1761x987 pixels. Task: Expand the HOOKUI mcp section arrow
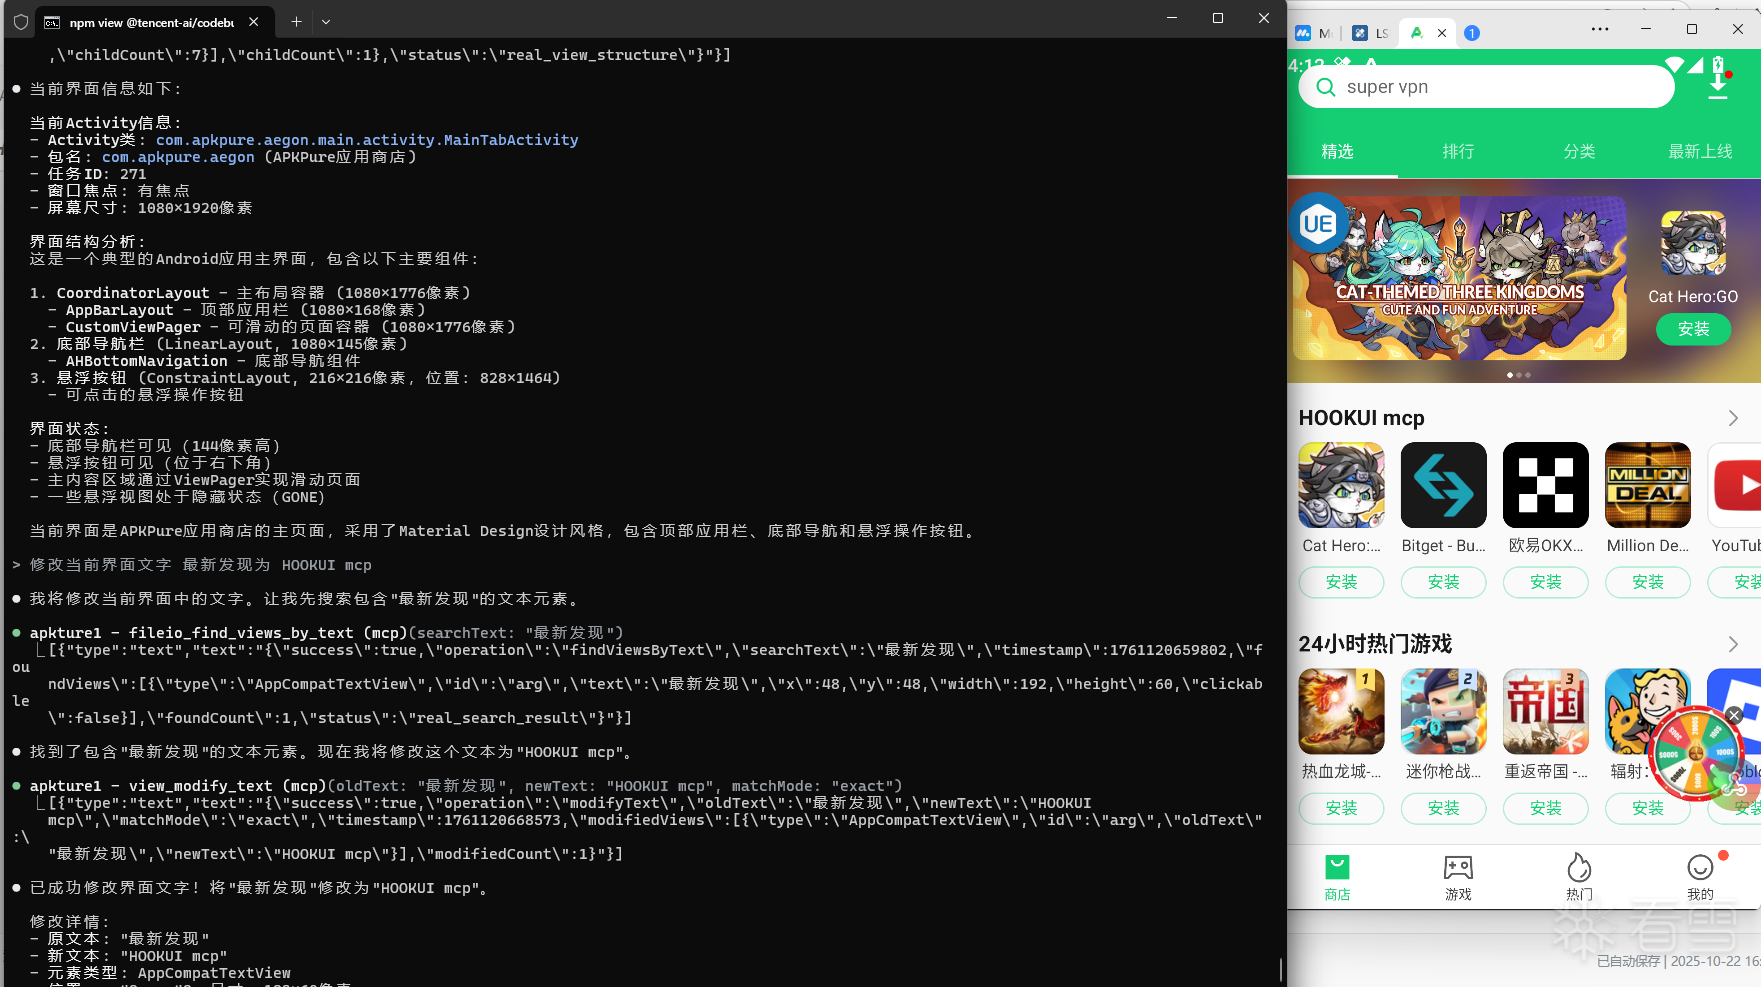[x=1733, y=418]
